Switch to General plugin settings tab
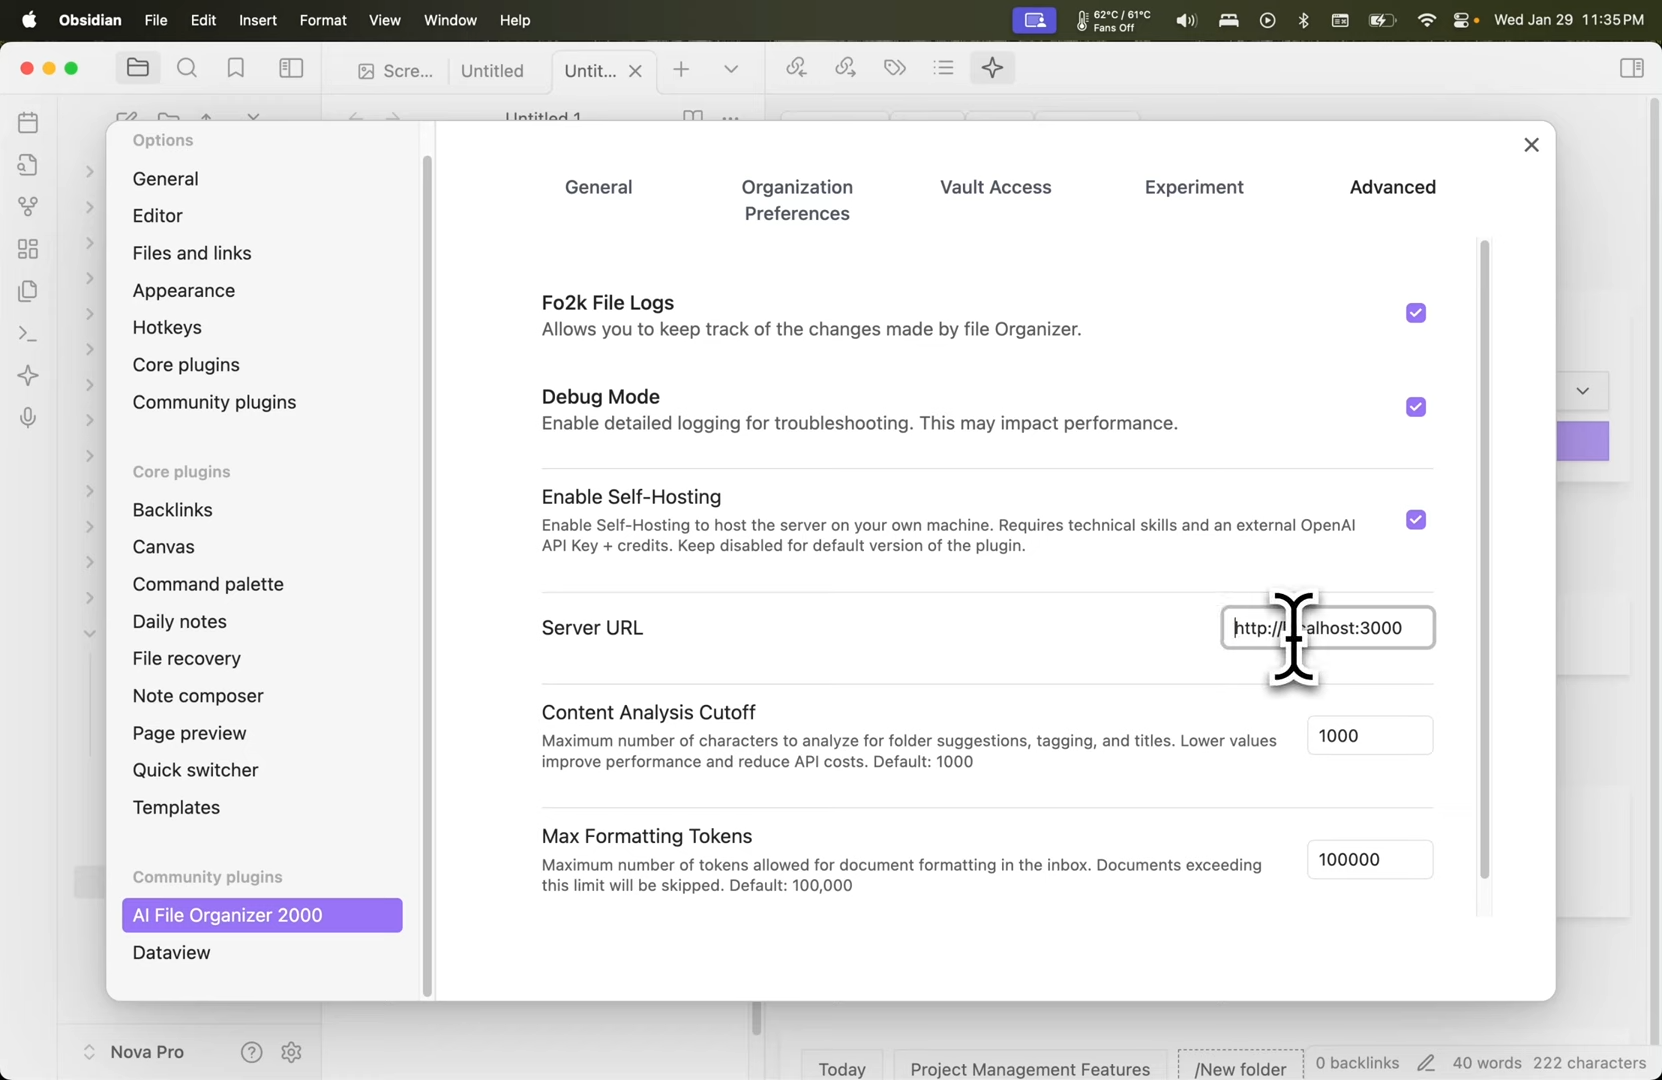This screenshot has width=1662, height=1080. 598,187
